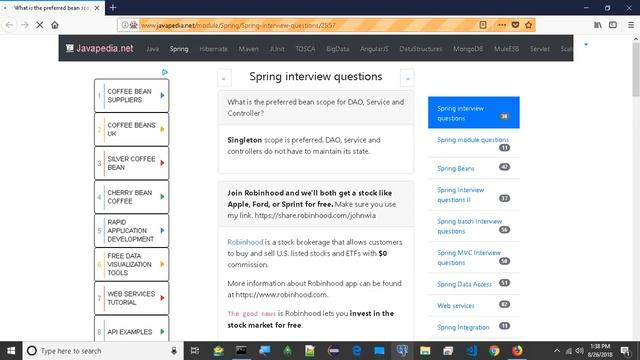Viewport: 640px width, 360px height.
Task: Open AdChoices icon above ads
Action: coord(165,72)
